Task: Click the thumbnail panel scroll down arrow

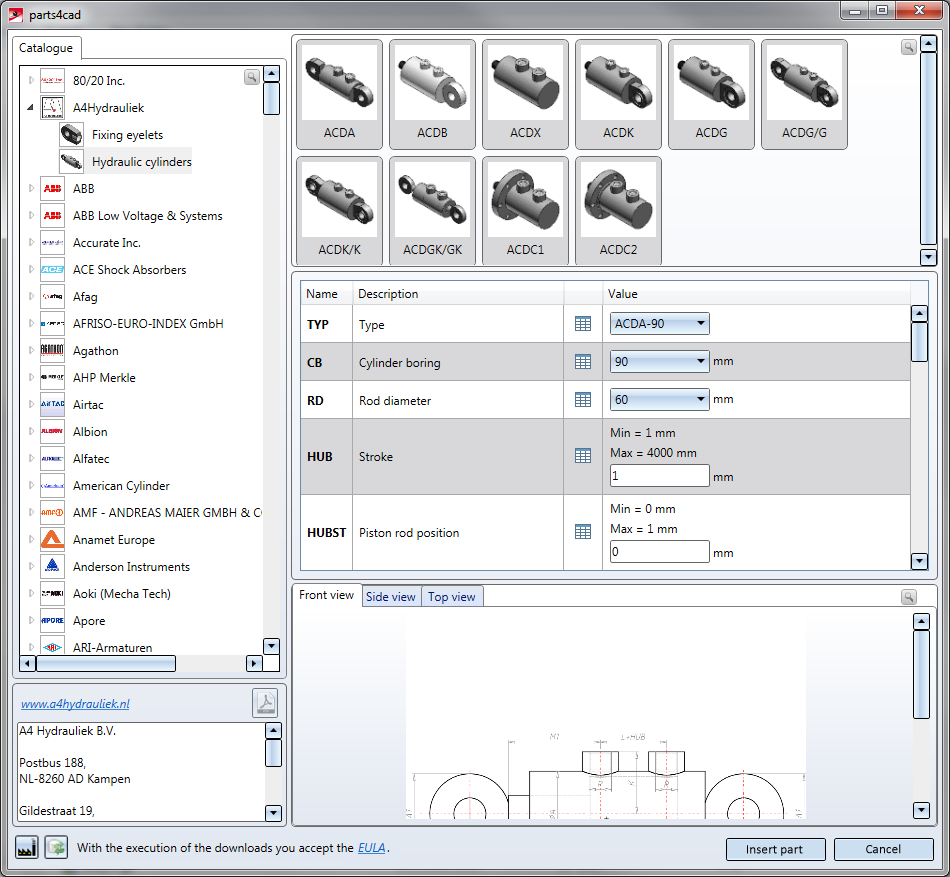Action: (928, 257)
